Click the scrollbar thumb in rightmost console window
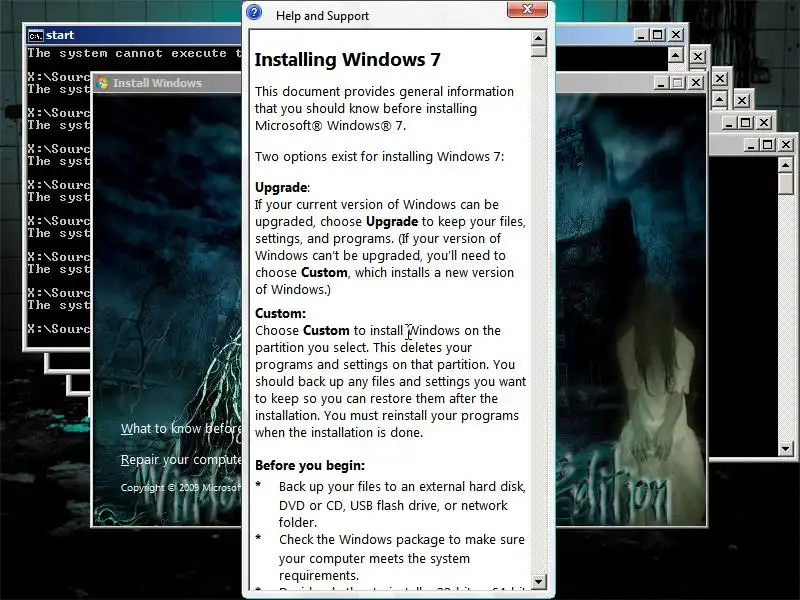The width and height of the screenshot is (800, 600). pyautogui.click(x=785, y=184)
